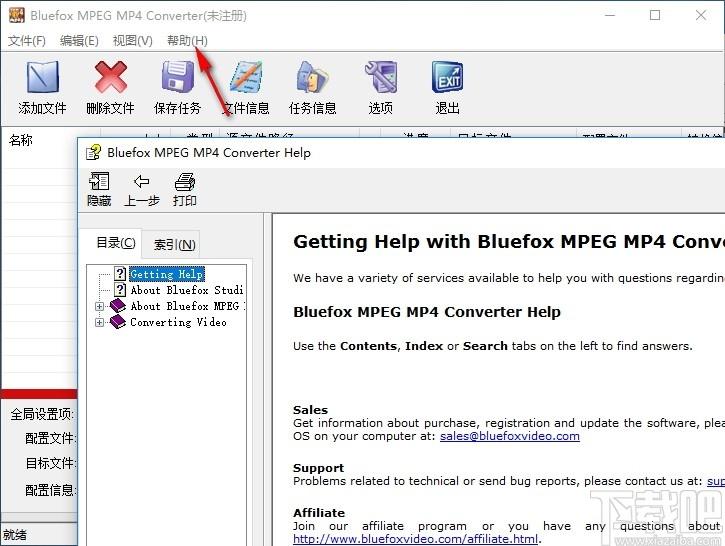Image resolution: width=725 pixels, height=546 pixels.
Task: Click the 删除文件 red X icon
Action: (x=111, y=77)
